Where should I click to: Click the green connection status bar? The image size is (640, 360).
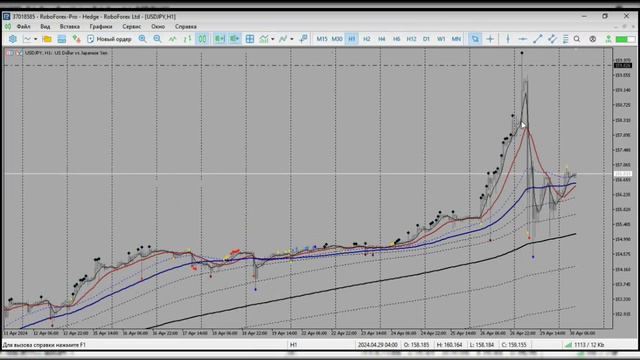pos(625,39)
